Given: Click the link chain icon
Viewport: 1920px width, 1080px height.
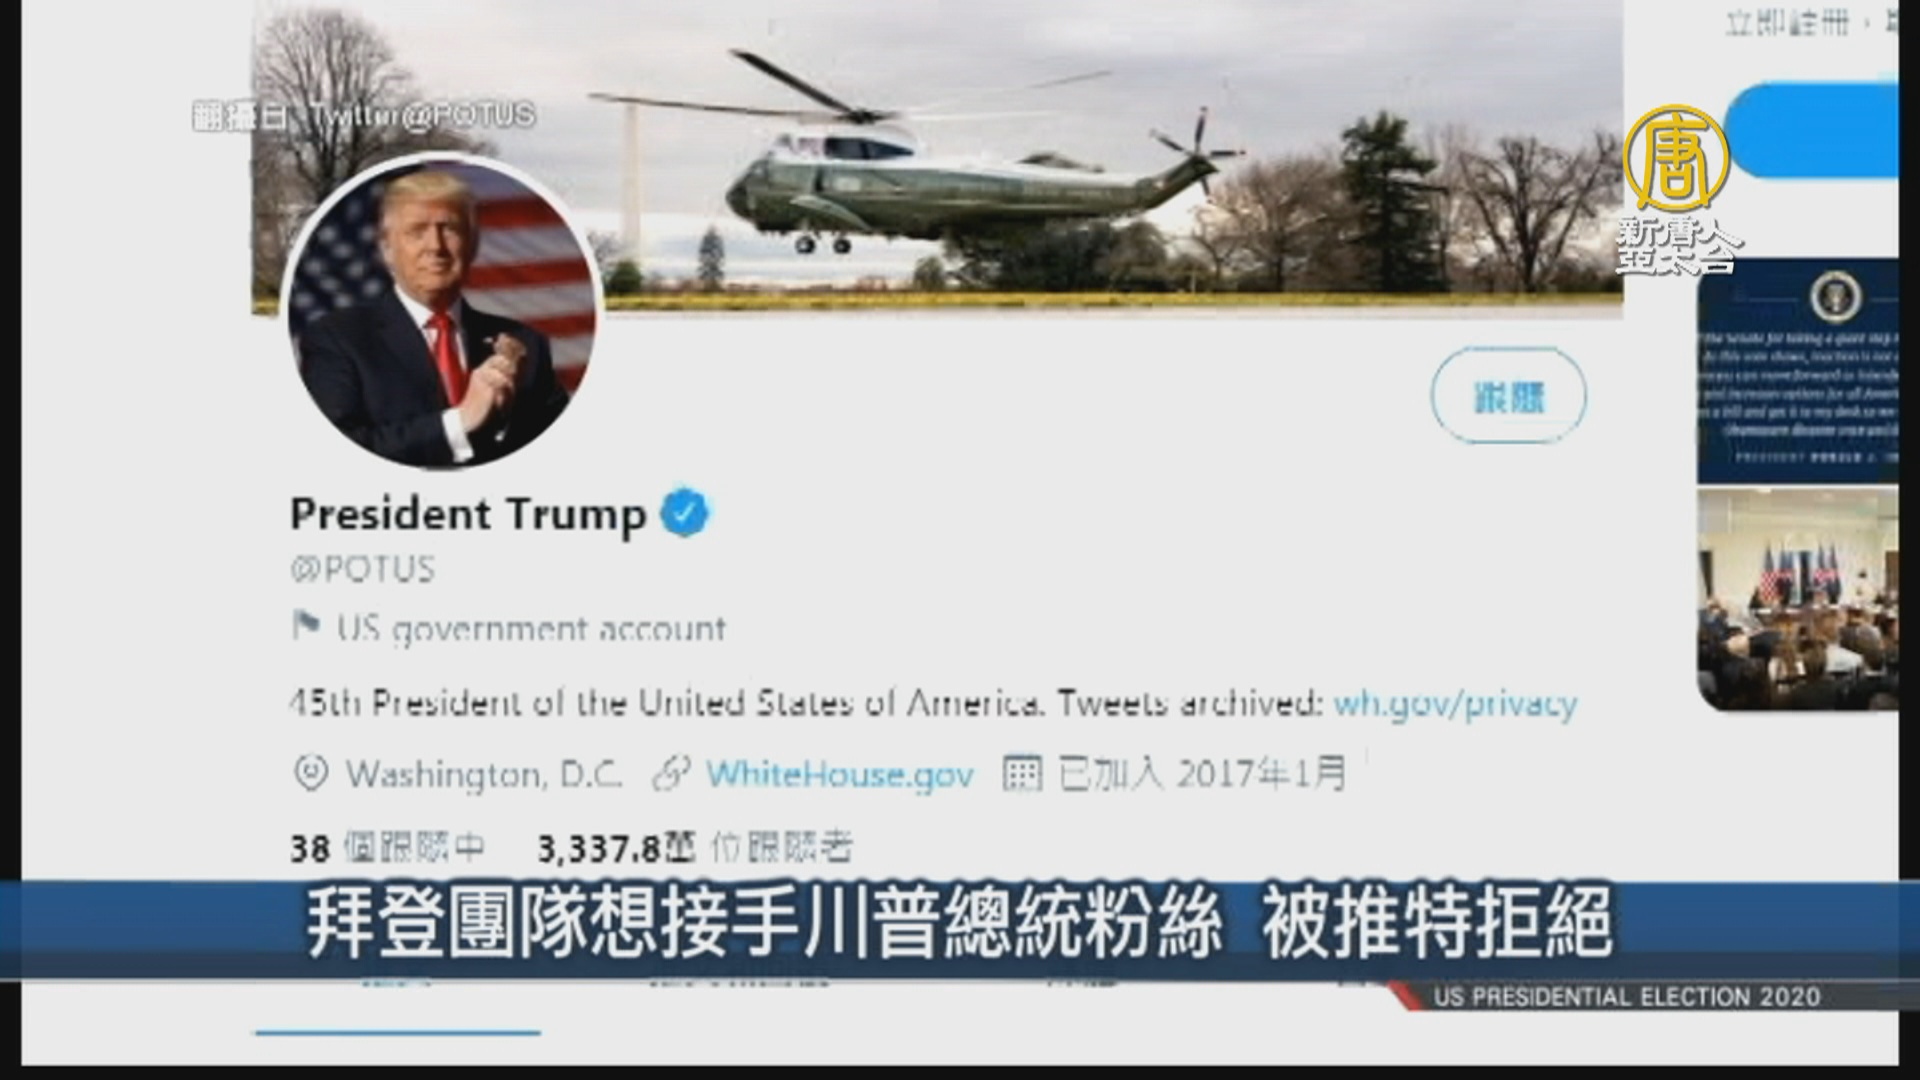Looking at the screenshot, I should point(672,774).
